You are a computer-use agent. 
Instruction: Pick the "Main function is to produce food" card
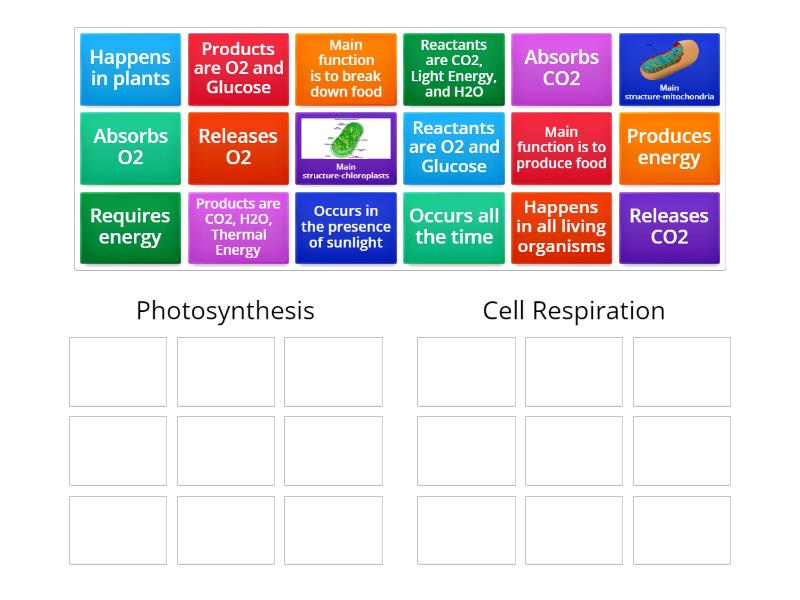pyautogui.click(x=561, y=148)
